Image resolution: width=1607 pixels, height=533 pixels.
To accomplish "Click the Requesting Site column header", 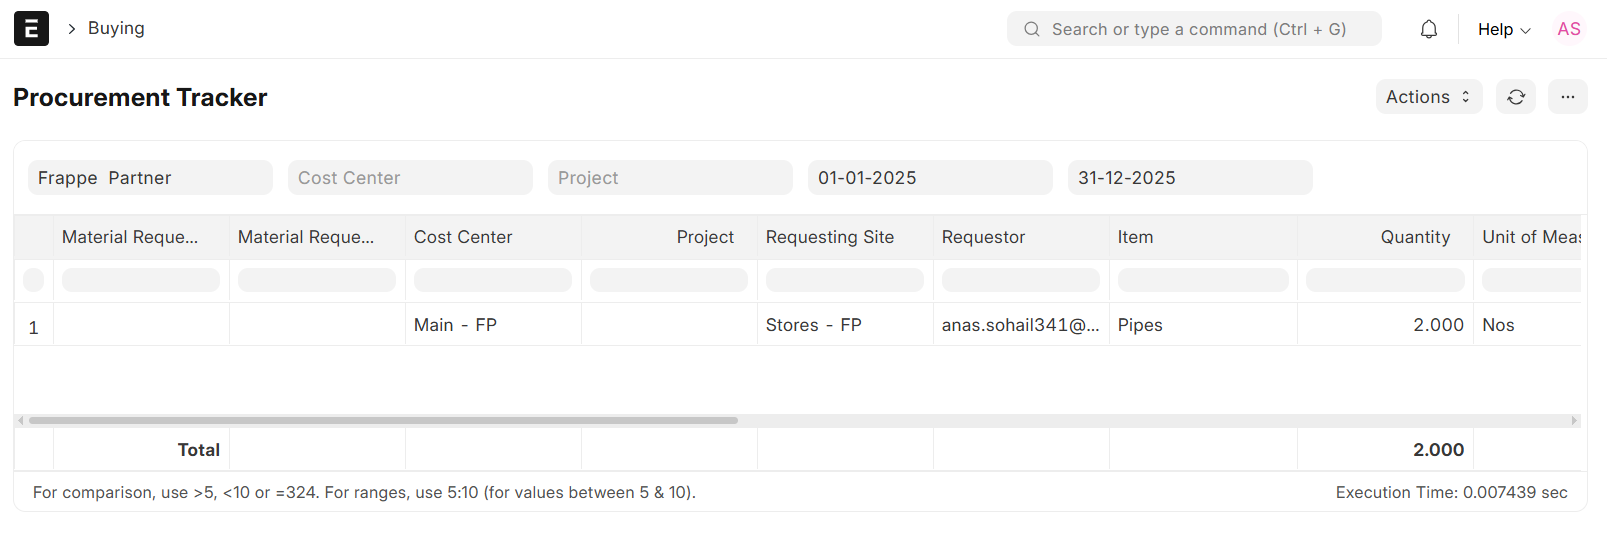I will (x=830, y=237).
